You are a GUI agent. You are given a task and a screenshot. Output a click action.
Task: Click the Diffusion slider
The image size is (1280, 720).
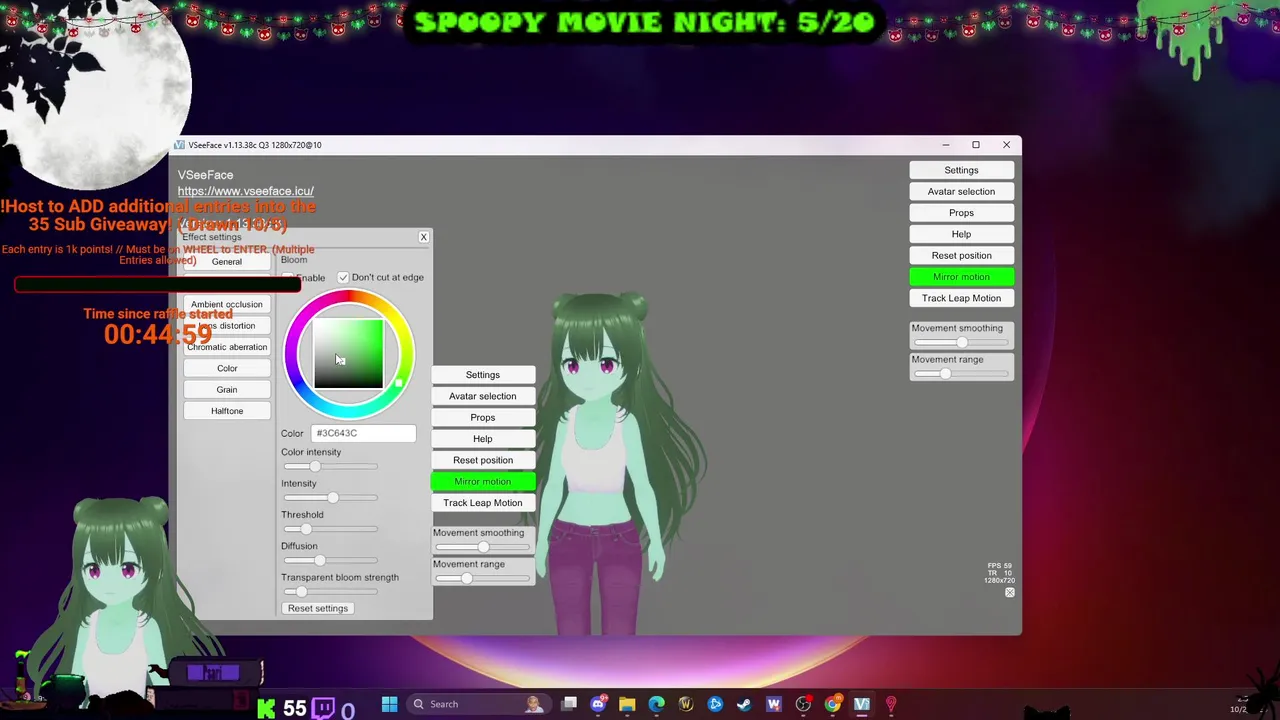click(x=330, y=561)
